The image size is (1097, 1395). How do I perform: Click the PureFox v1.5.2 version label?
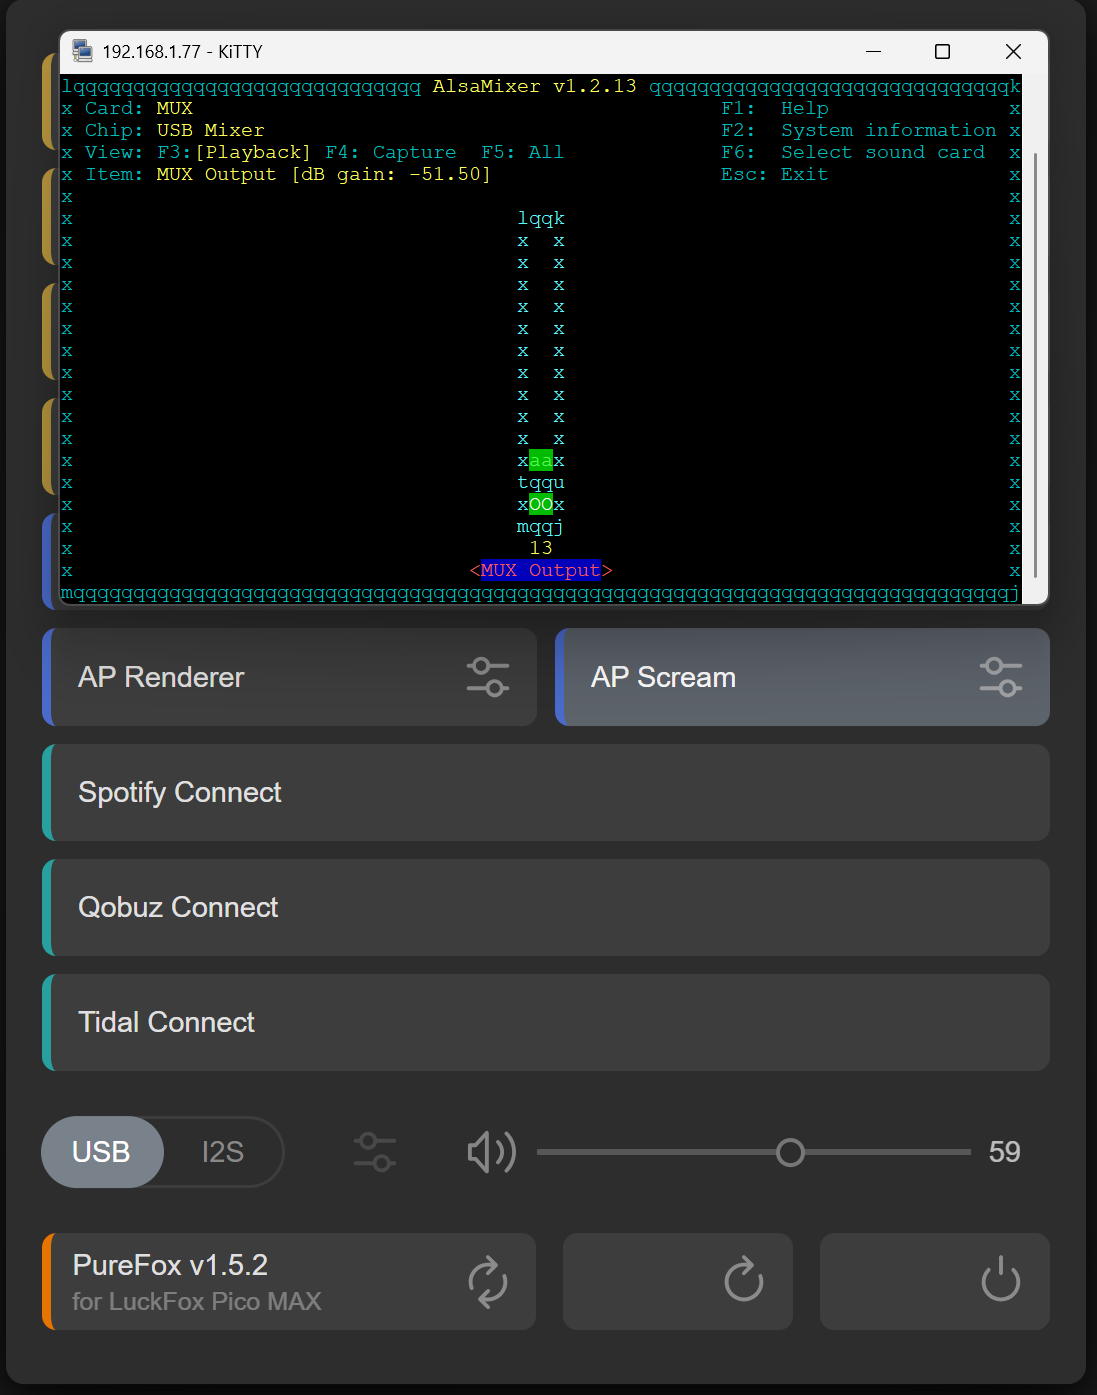tap(171, 1265)
